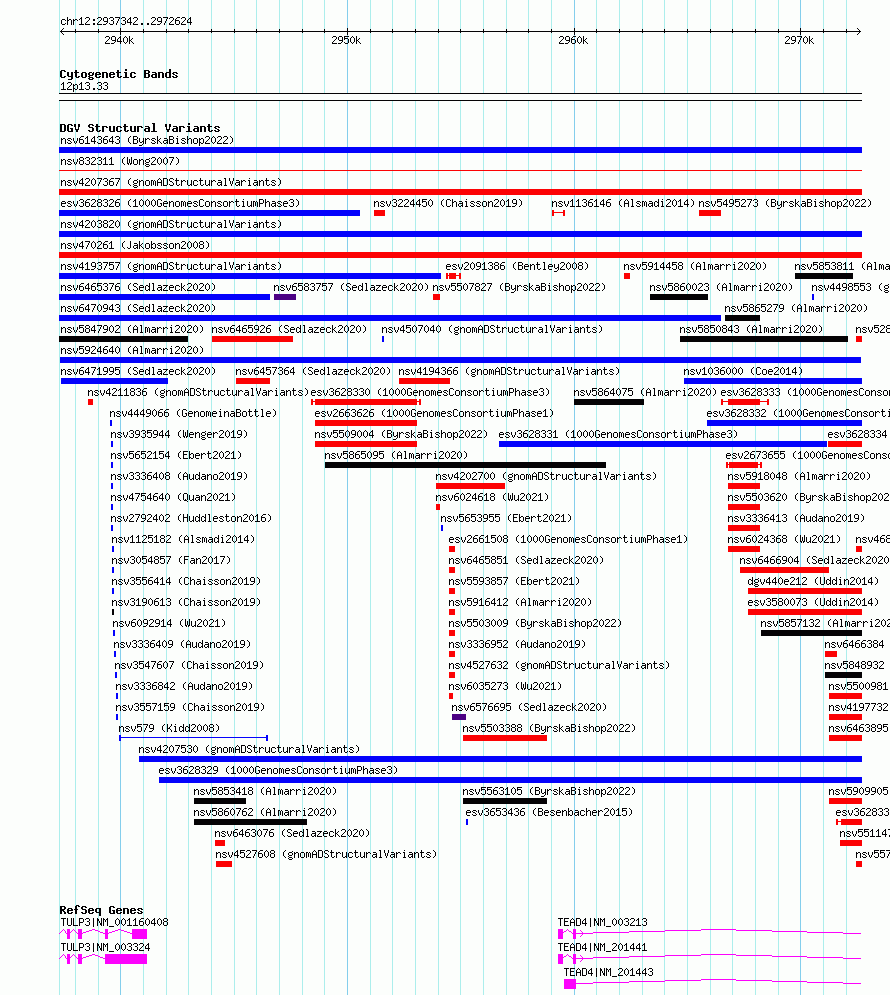
Task: Click the nsv4449066 (GenomeinaBottle) label
Action: pyautogui.click(x=193, y=412)
